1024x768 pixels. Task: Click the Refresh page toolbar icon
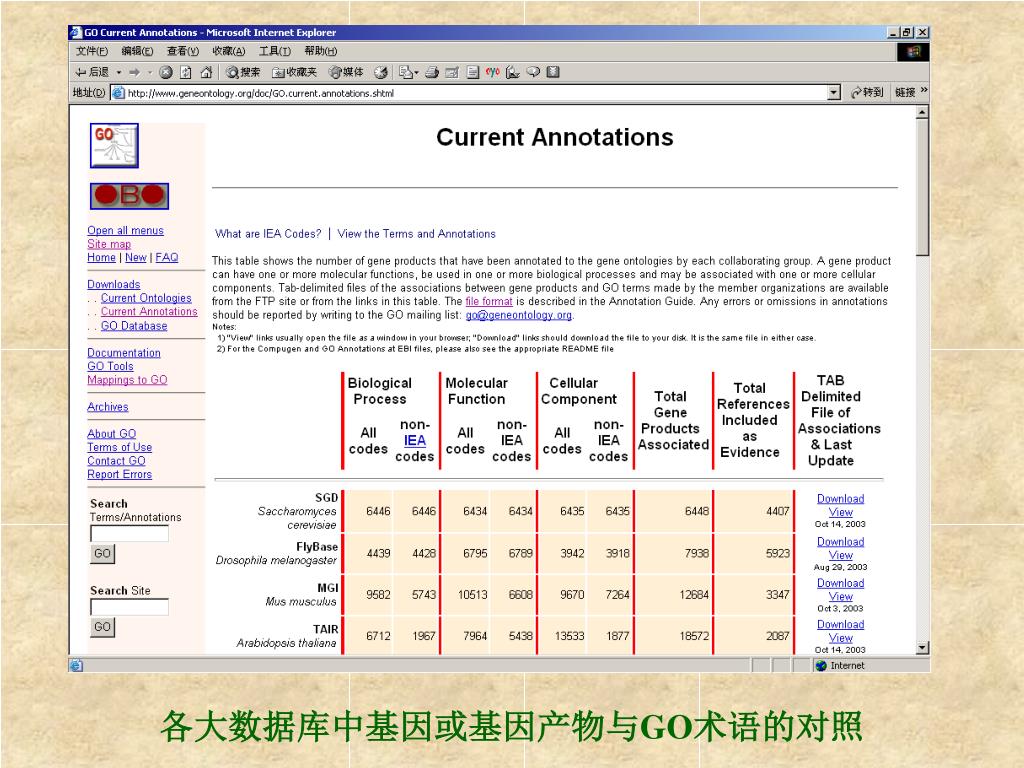186,72
